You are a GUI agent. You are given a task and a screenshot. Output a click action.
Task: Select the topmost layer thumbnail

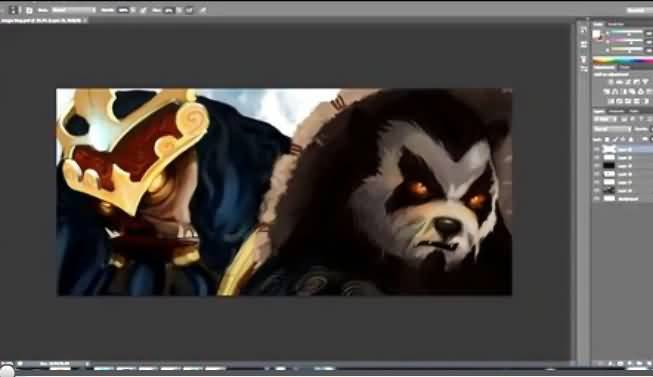point(609,149)
